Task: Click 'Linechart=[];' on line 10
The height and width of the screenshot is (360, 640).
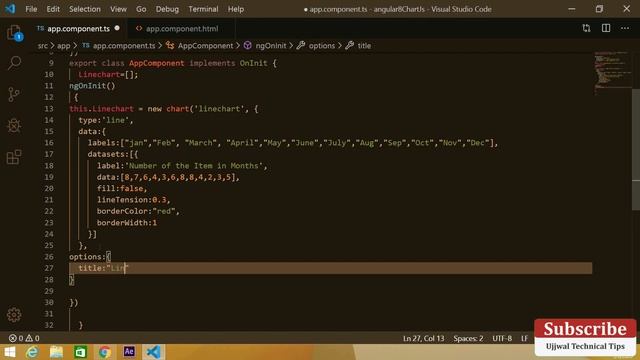Action: pos(108,75)
